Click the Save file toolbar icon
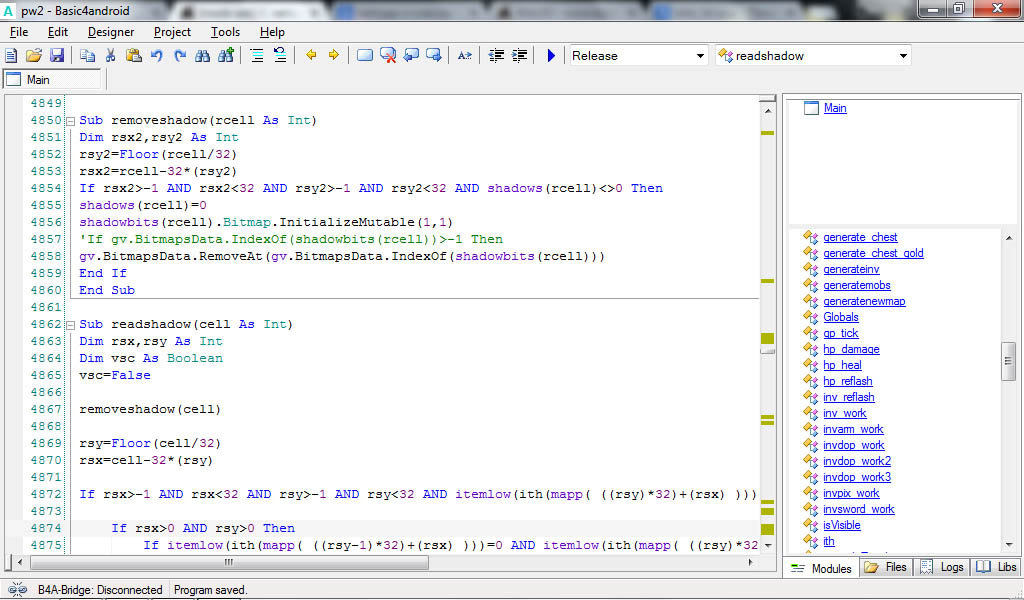The image size is (1024, 600). click(x=57, y=56)
